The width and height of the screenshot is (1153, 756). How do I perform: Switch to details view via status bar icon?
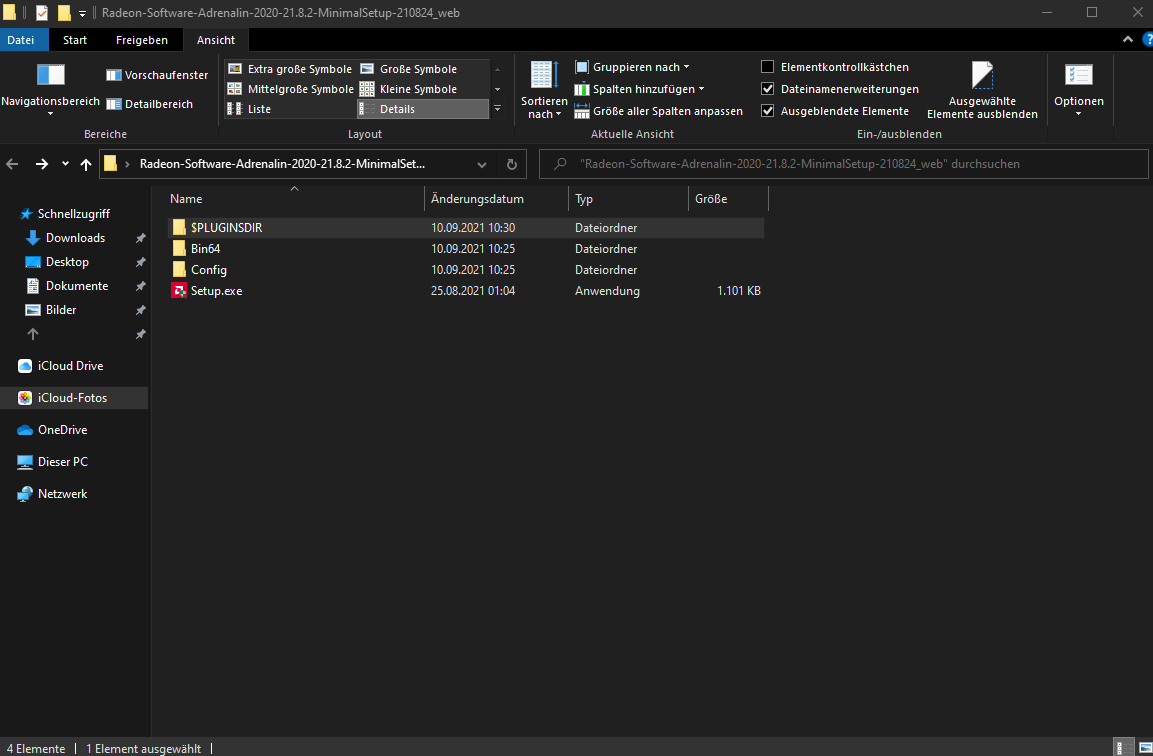coord(1124,747)
